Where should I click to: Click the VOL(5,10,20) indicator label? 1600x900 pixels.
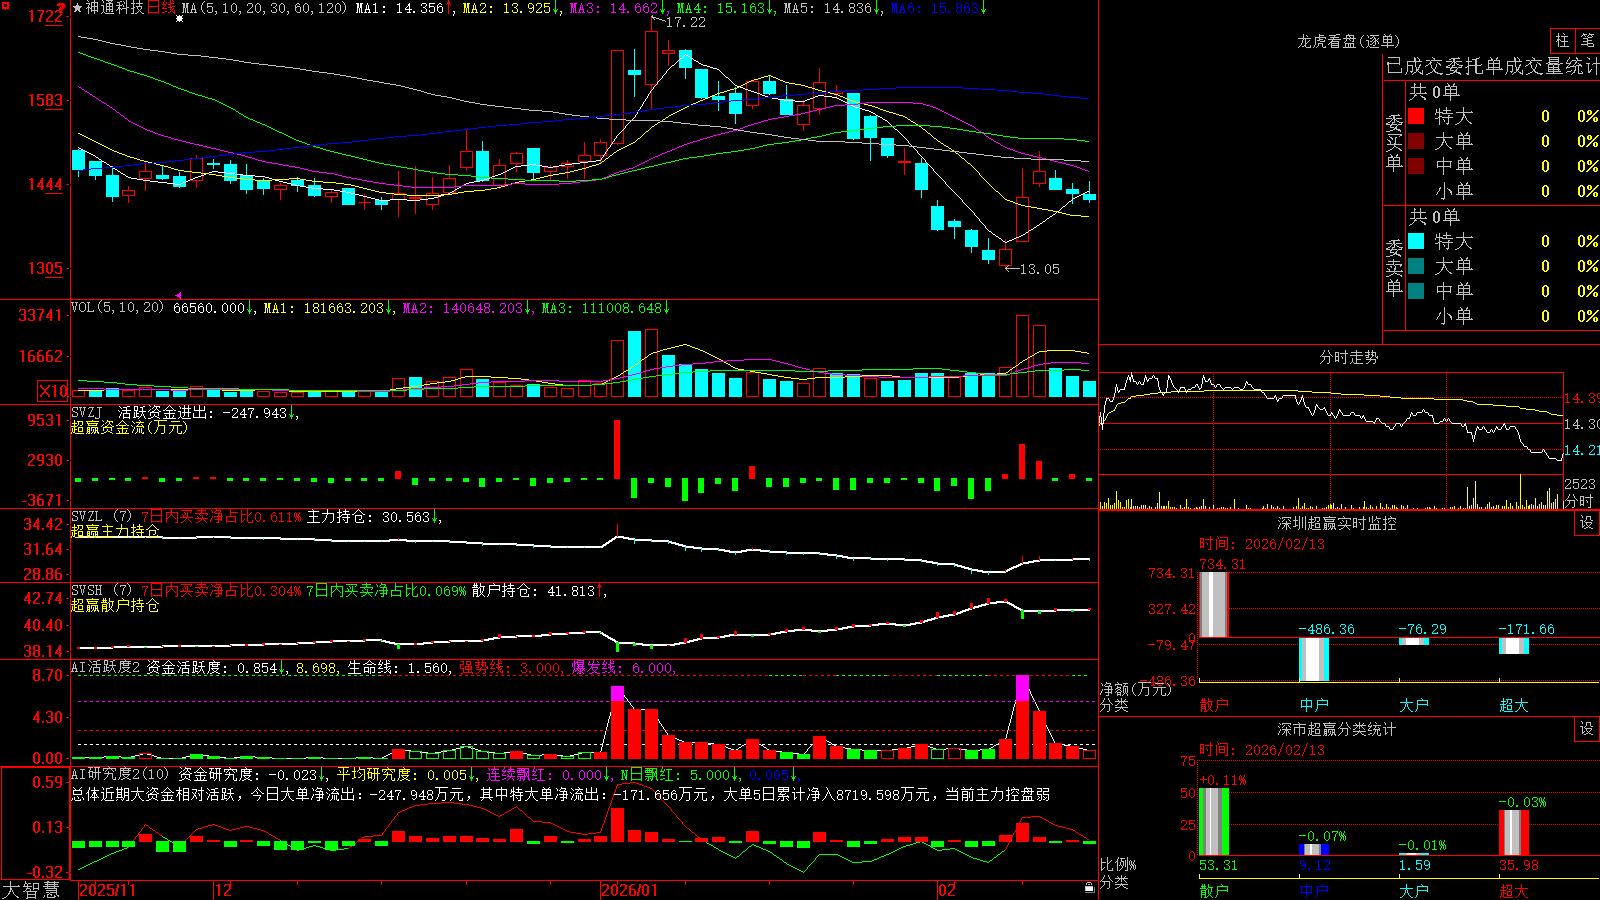[117, 307]
